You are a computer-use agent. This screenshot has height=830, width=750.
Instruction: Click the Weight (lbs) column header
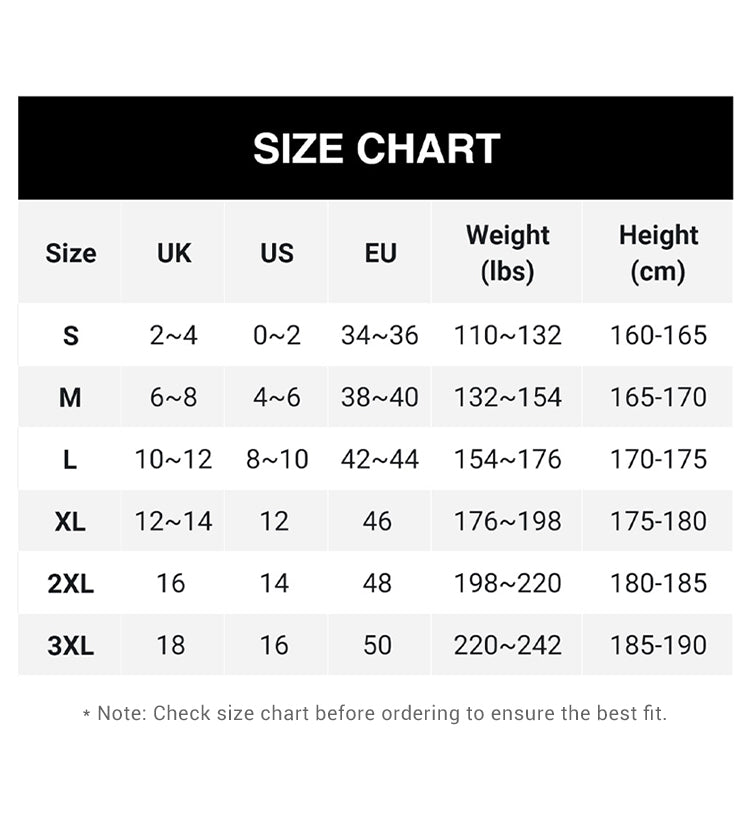(507, 253)
